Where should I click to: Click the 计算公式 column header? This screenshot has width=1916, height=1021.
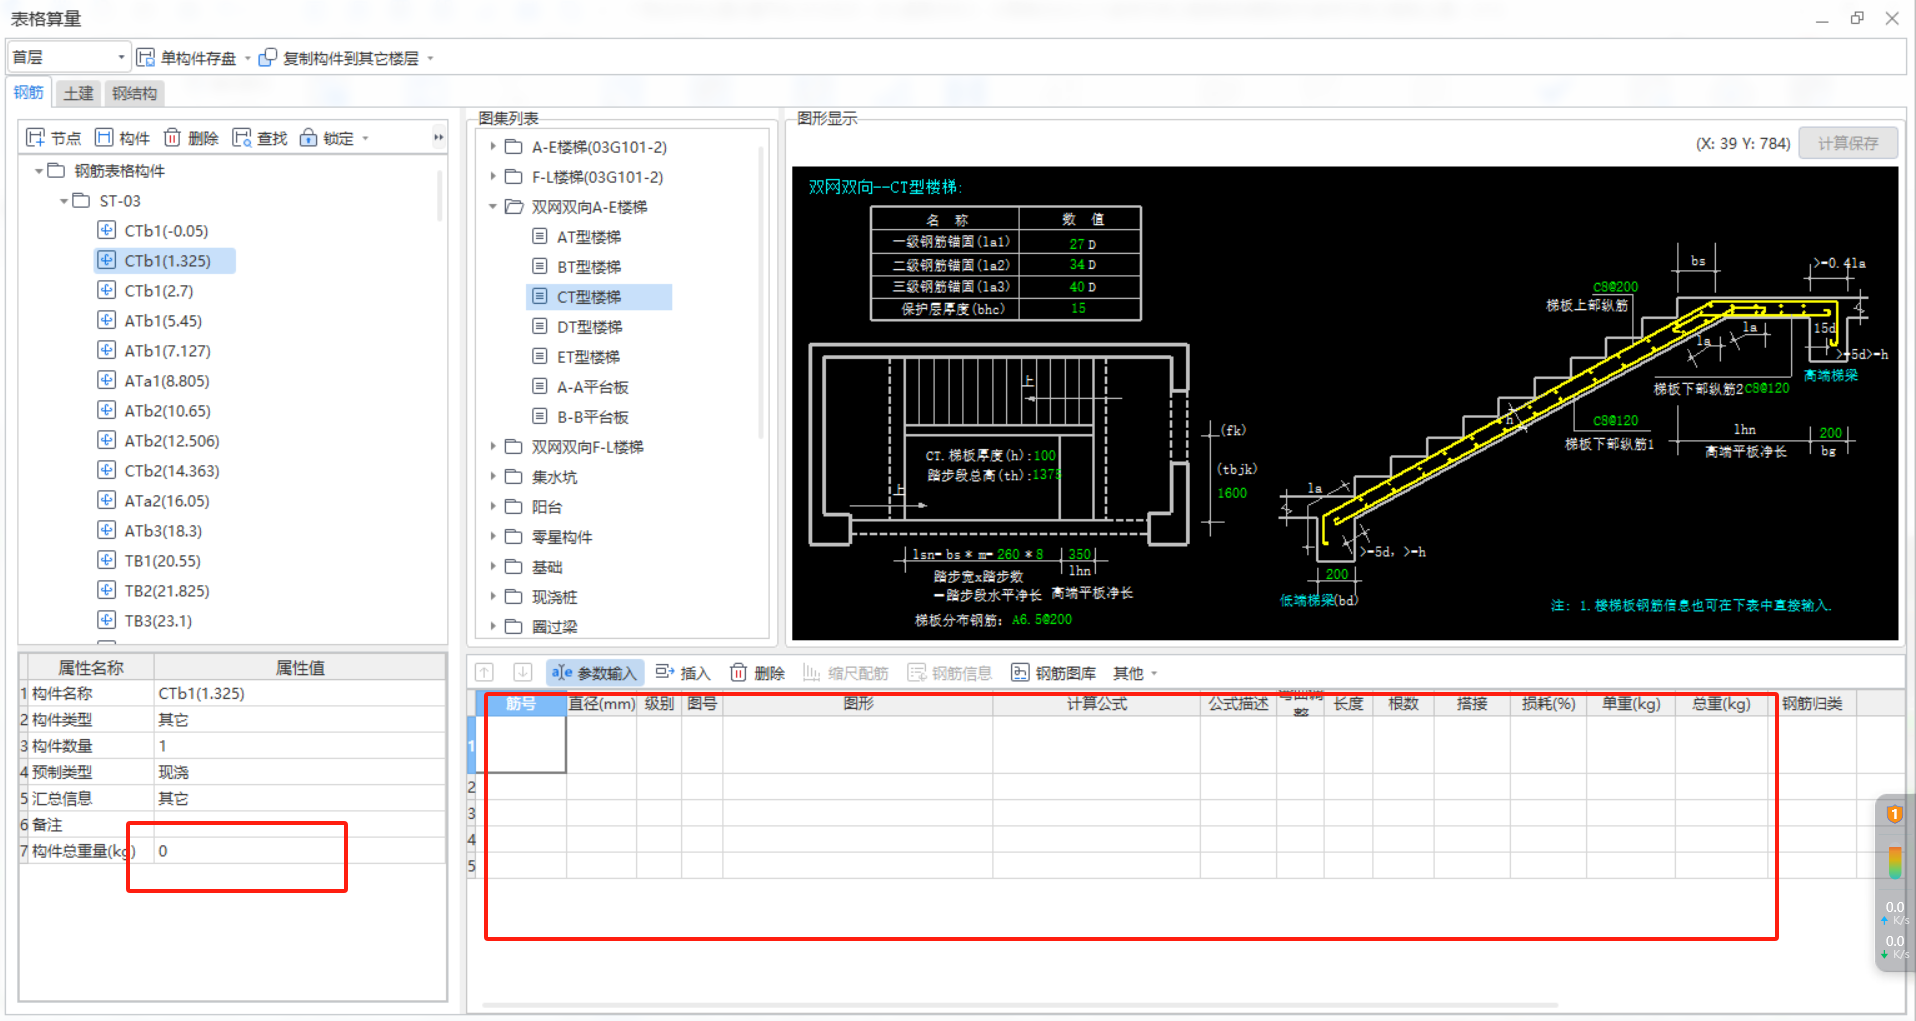point(1097,704)
